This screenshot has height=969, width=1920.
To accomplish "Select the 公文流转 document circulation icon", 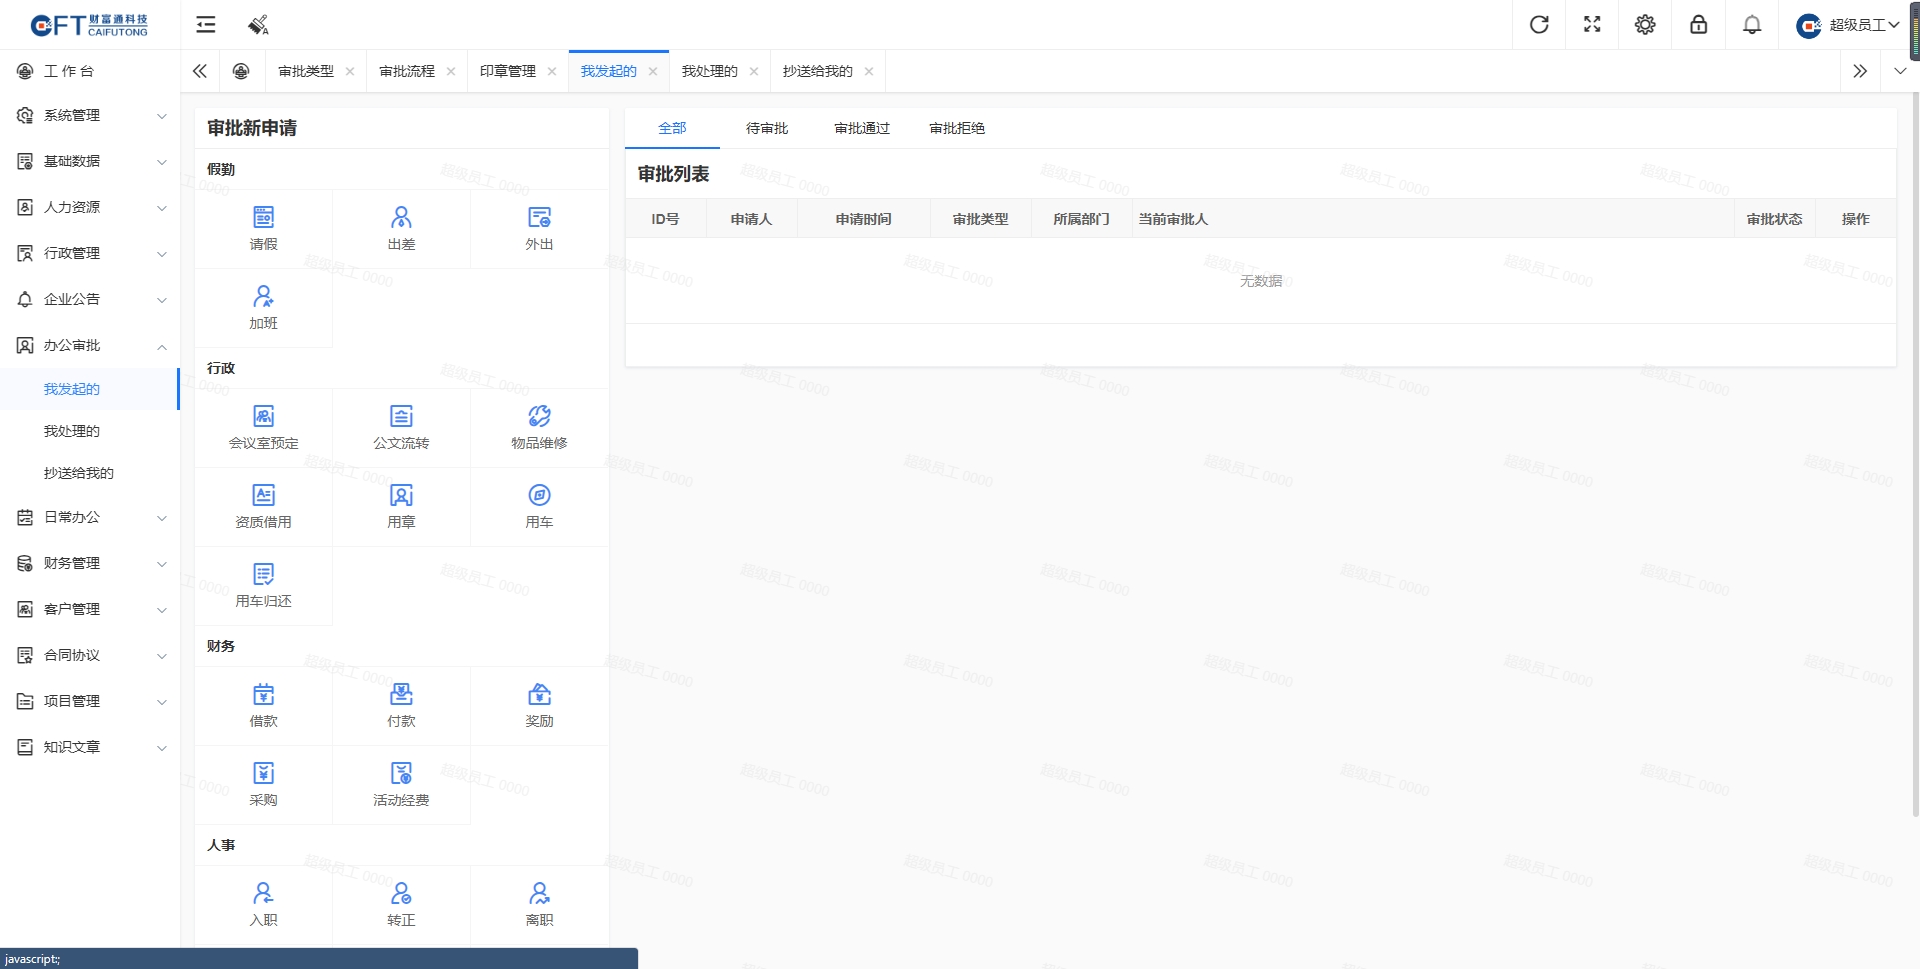I will point(401,427).
